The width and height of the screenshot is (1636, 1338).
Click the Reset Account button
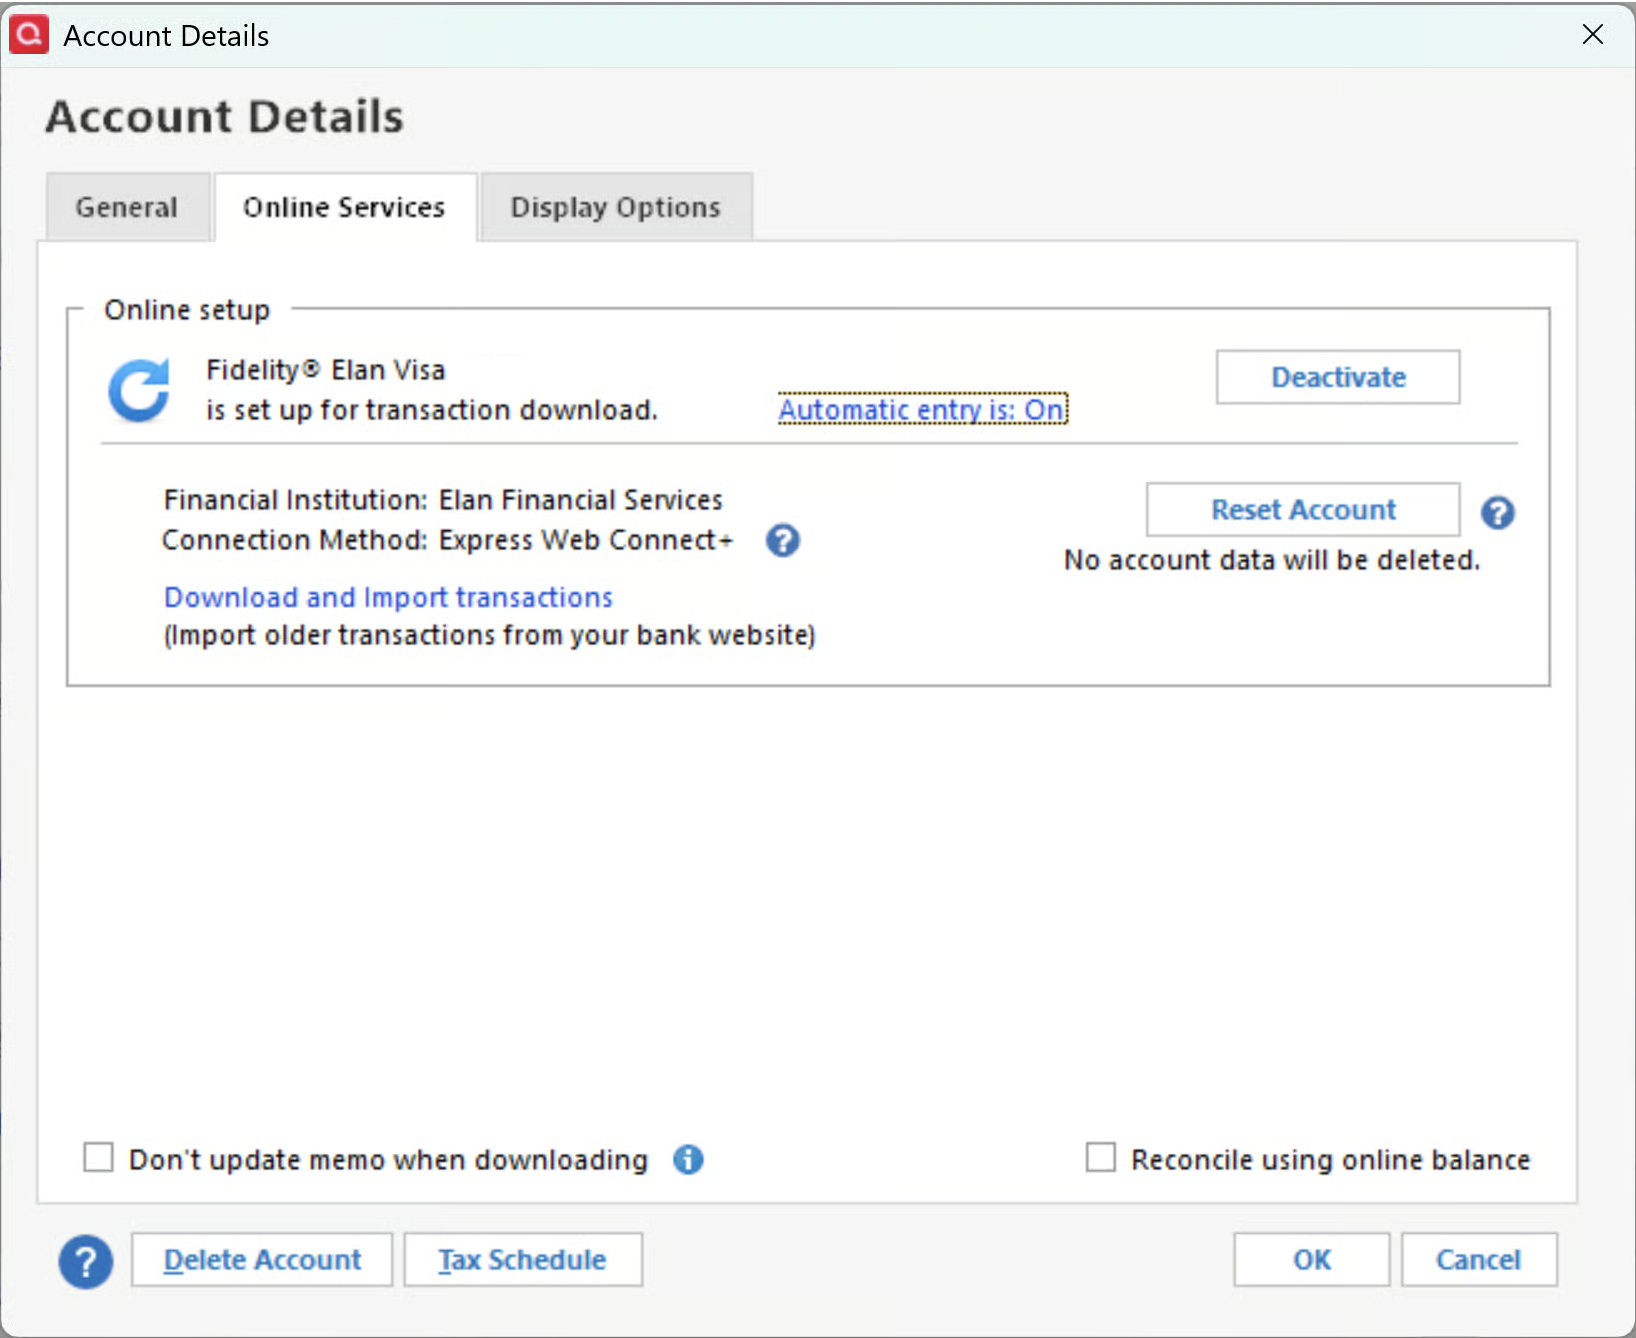pos(1303,510)
